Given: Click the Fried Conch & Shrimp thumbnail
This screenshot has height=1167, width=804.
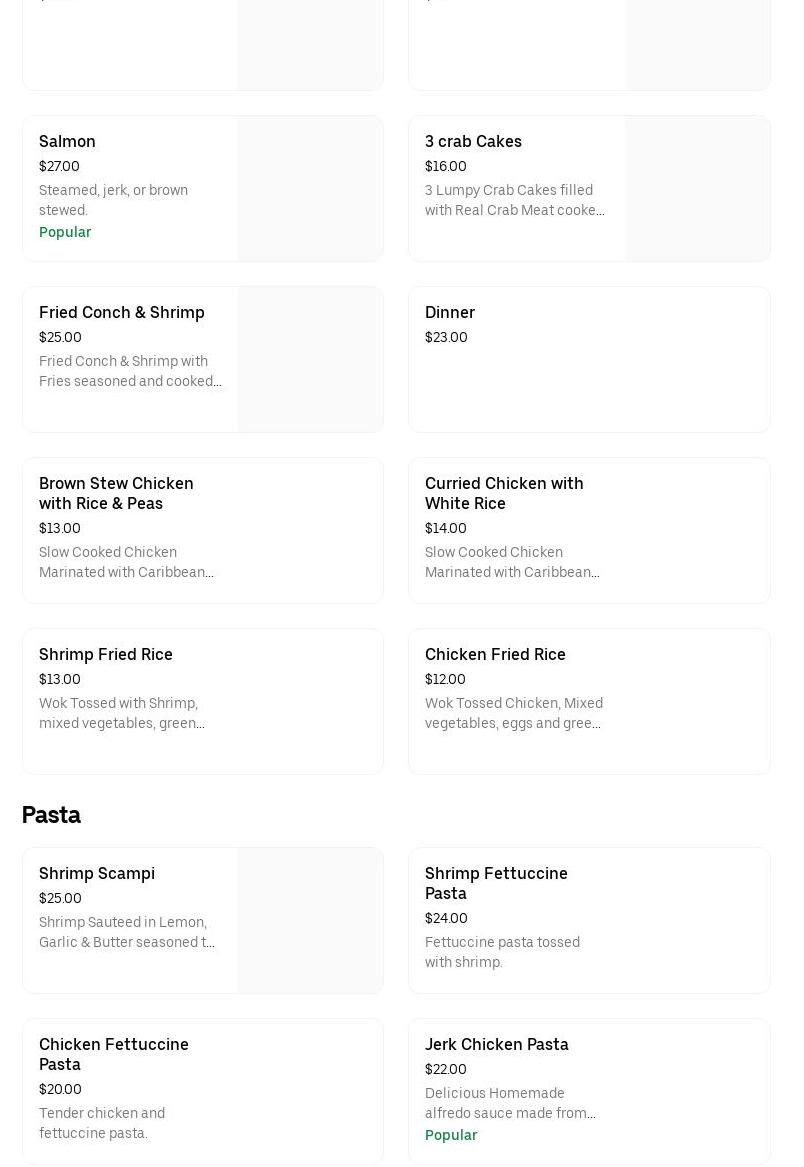Looking at the screenshot, I should (310, 360).
